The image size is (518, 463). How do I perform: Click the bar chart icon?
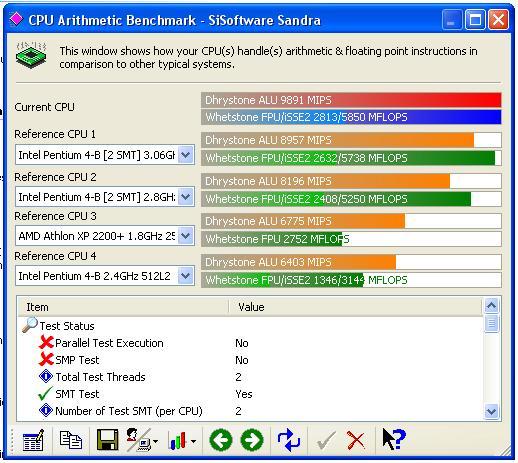click(178, 440)
